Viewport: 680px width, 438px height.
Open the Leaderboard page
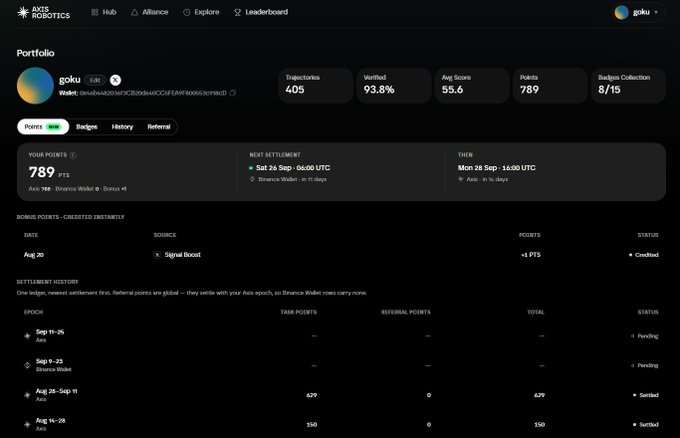pos(261,12)
